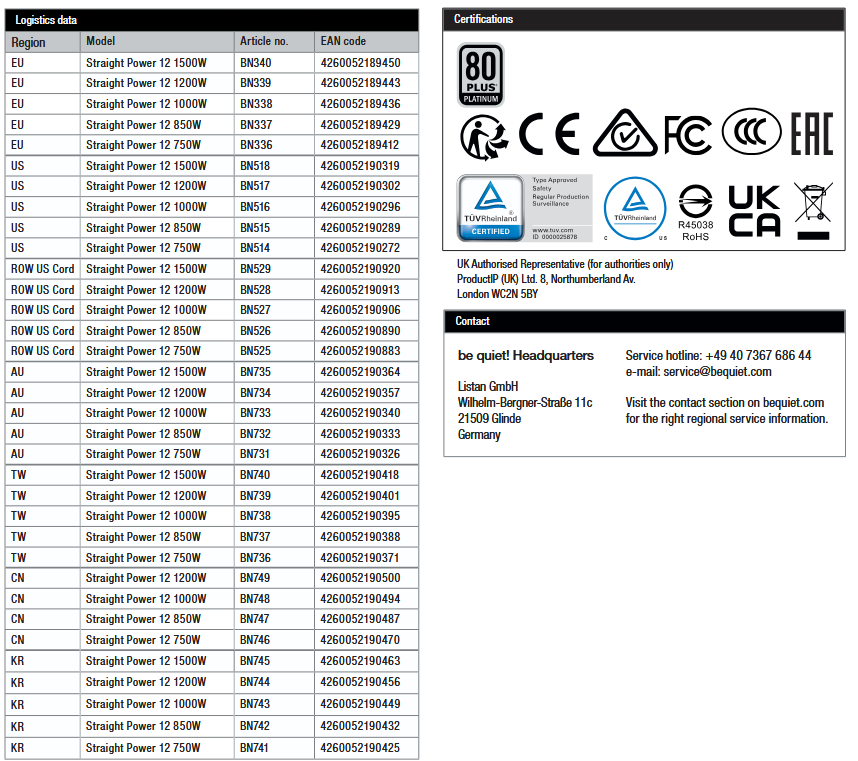Click article number BN738
This screenshot has height=761, width=858.
[255, 515]
